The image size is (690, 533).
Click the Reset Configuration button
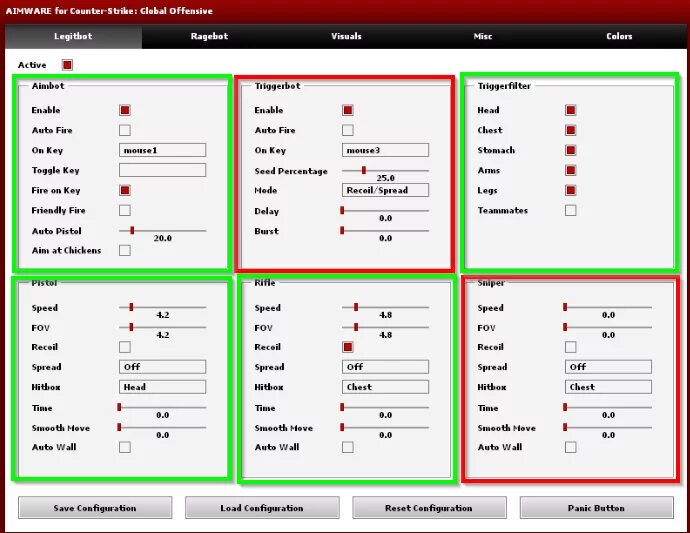pyautogui.click(x=429, y=508)
